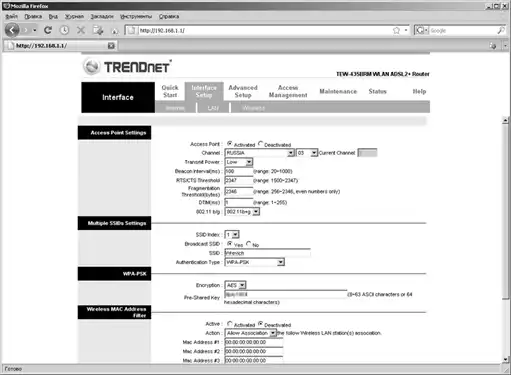Click the browser Forward arrow
This screenshot has height=375, width=511.
(x=26, y=30)
